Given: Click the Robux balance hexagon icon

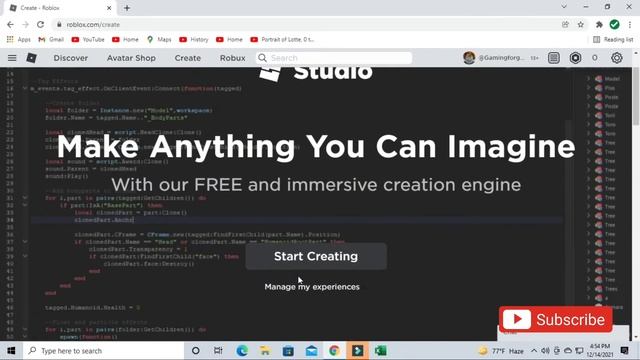Looking at the screenshot, I should (575, 58).
